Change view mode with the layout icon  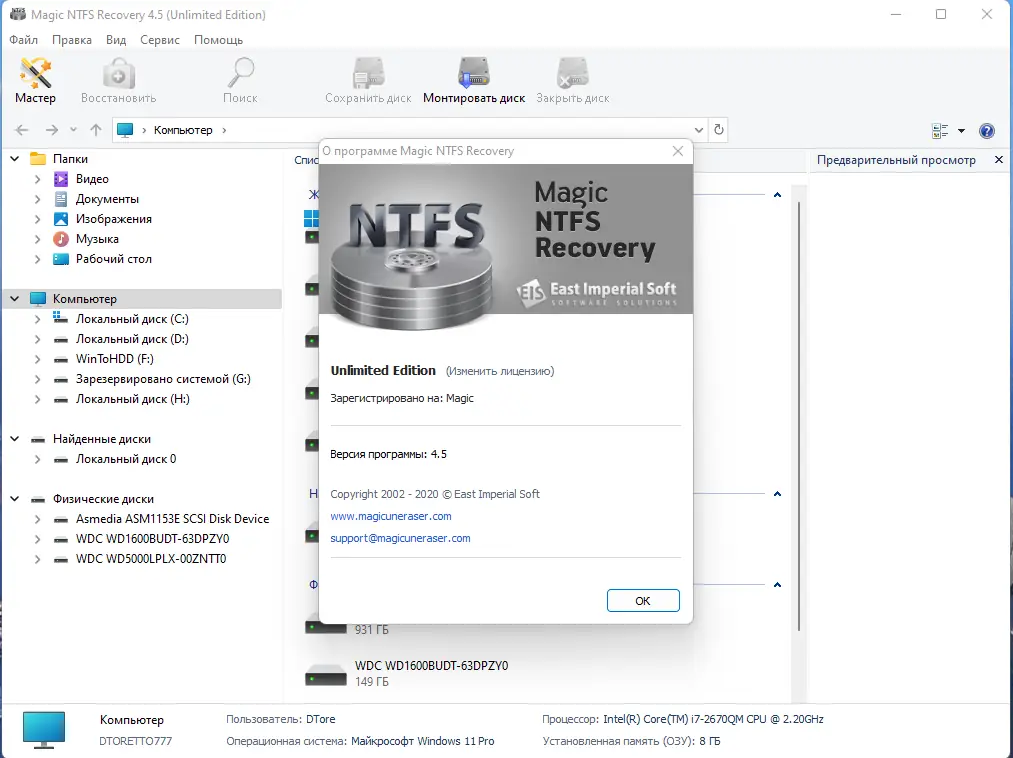tap(938, 130)
